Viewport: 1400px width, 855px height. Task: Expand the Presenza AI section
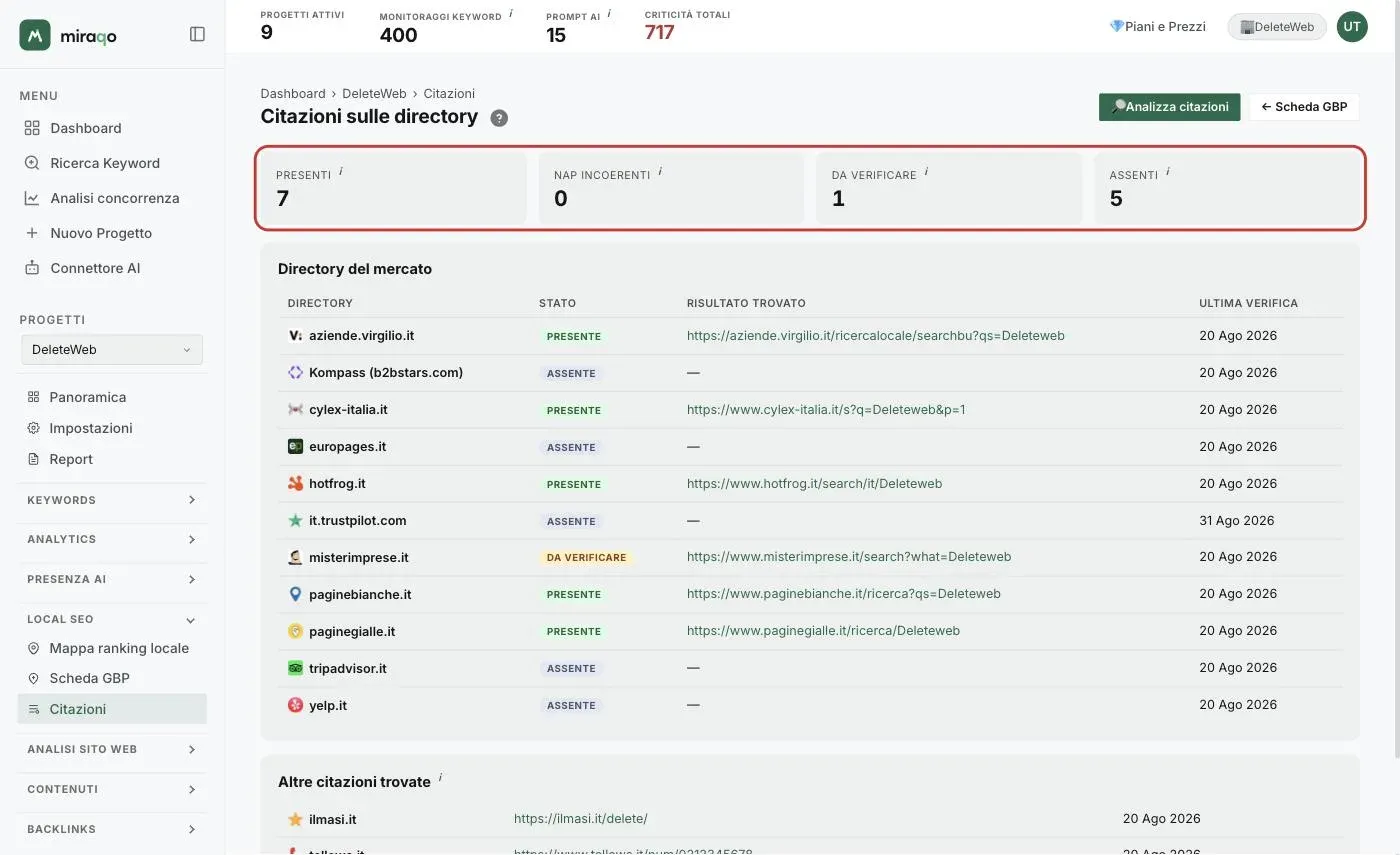click(x=112, y=579)
